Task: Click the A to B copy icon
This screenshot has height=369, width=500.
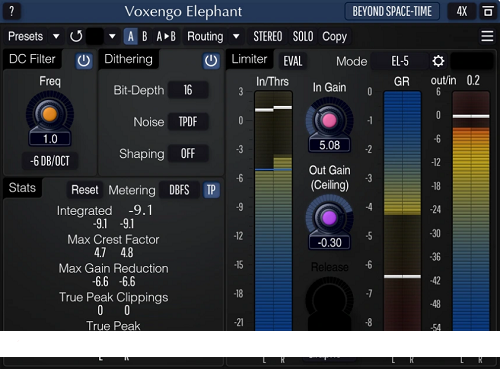Action: click(166, 36)
